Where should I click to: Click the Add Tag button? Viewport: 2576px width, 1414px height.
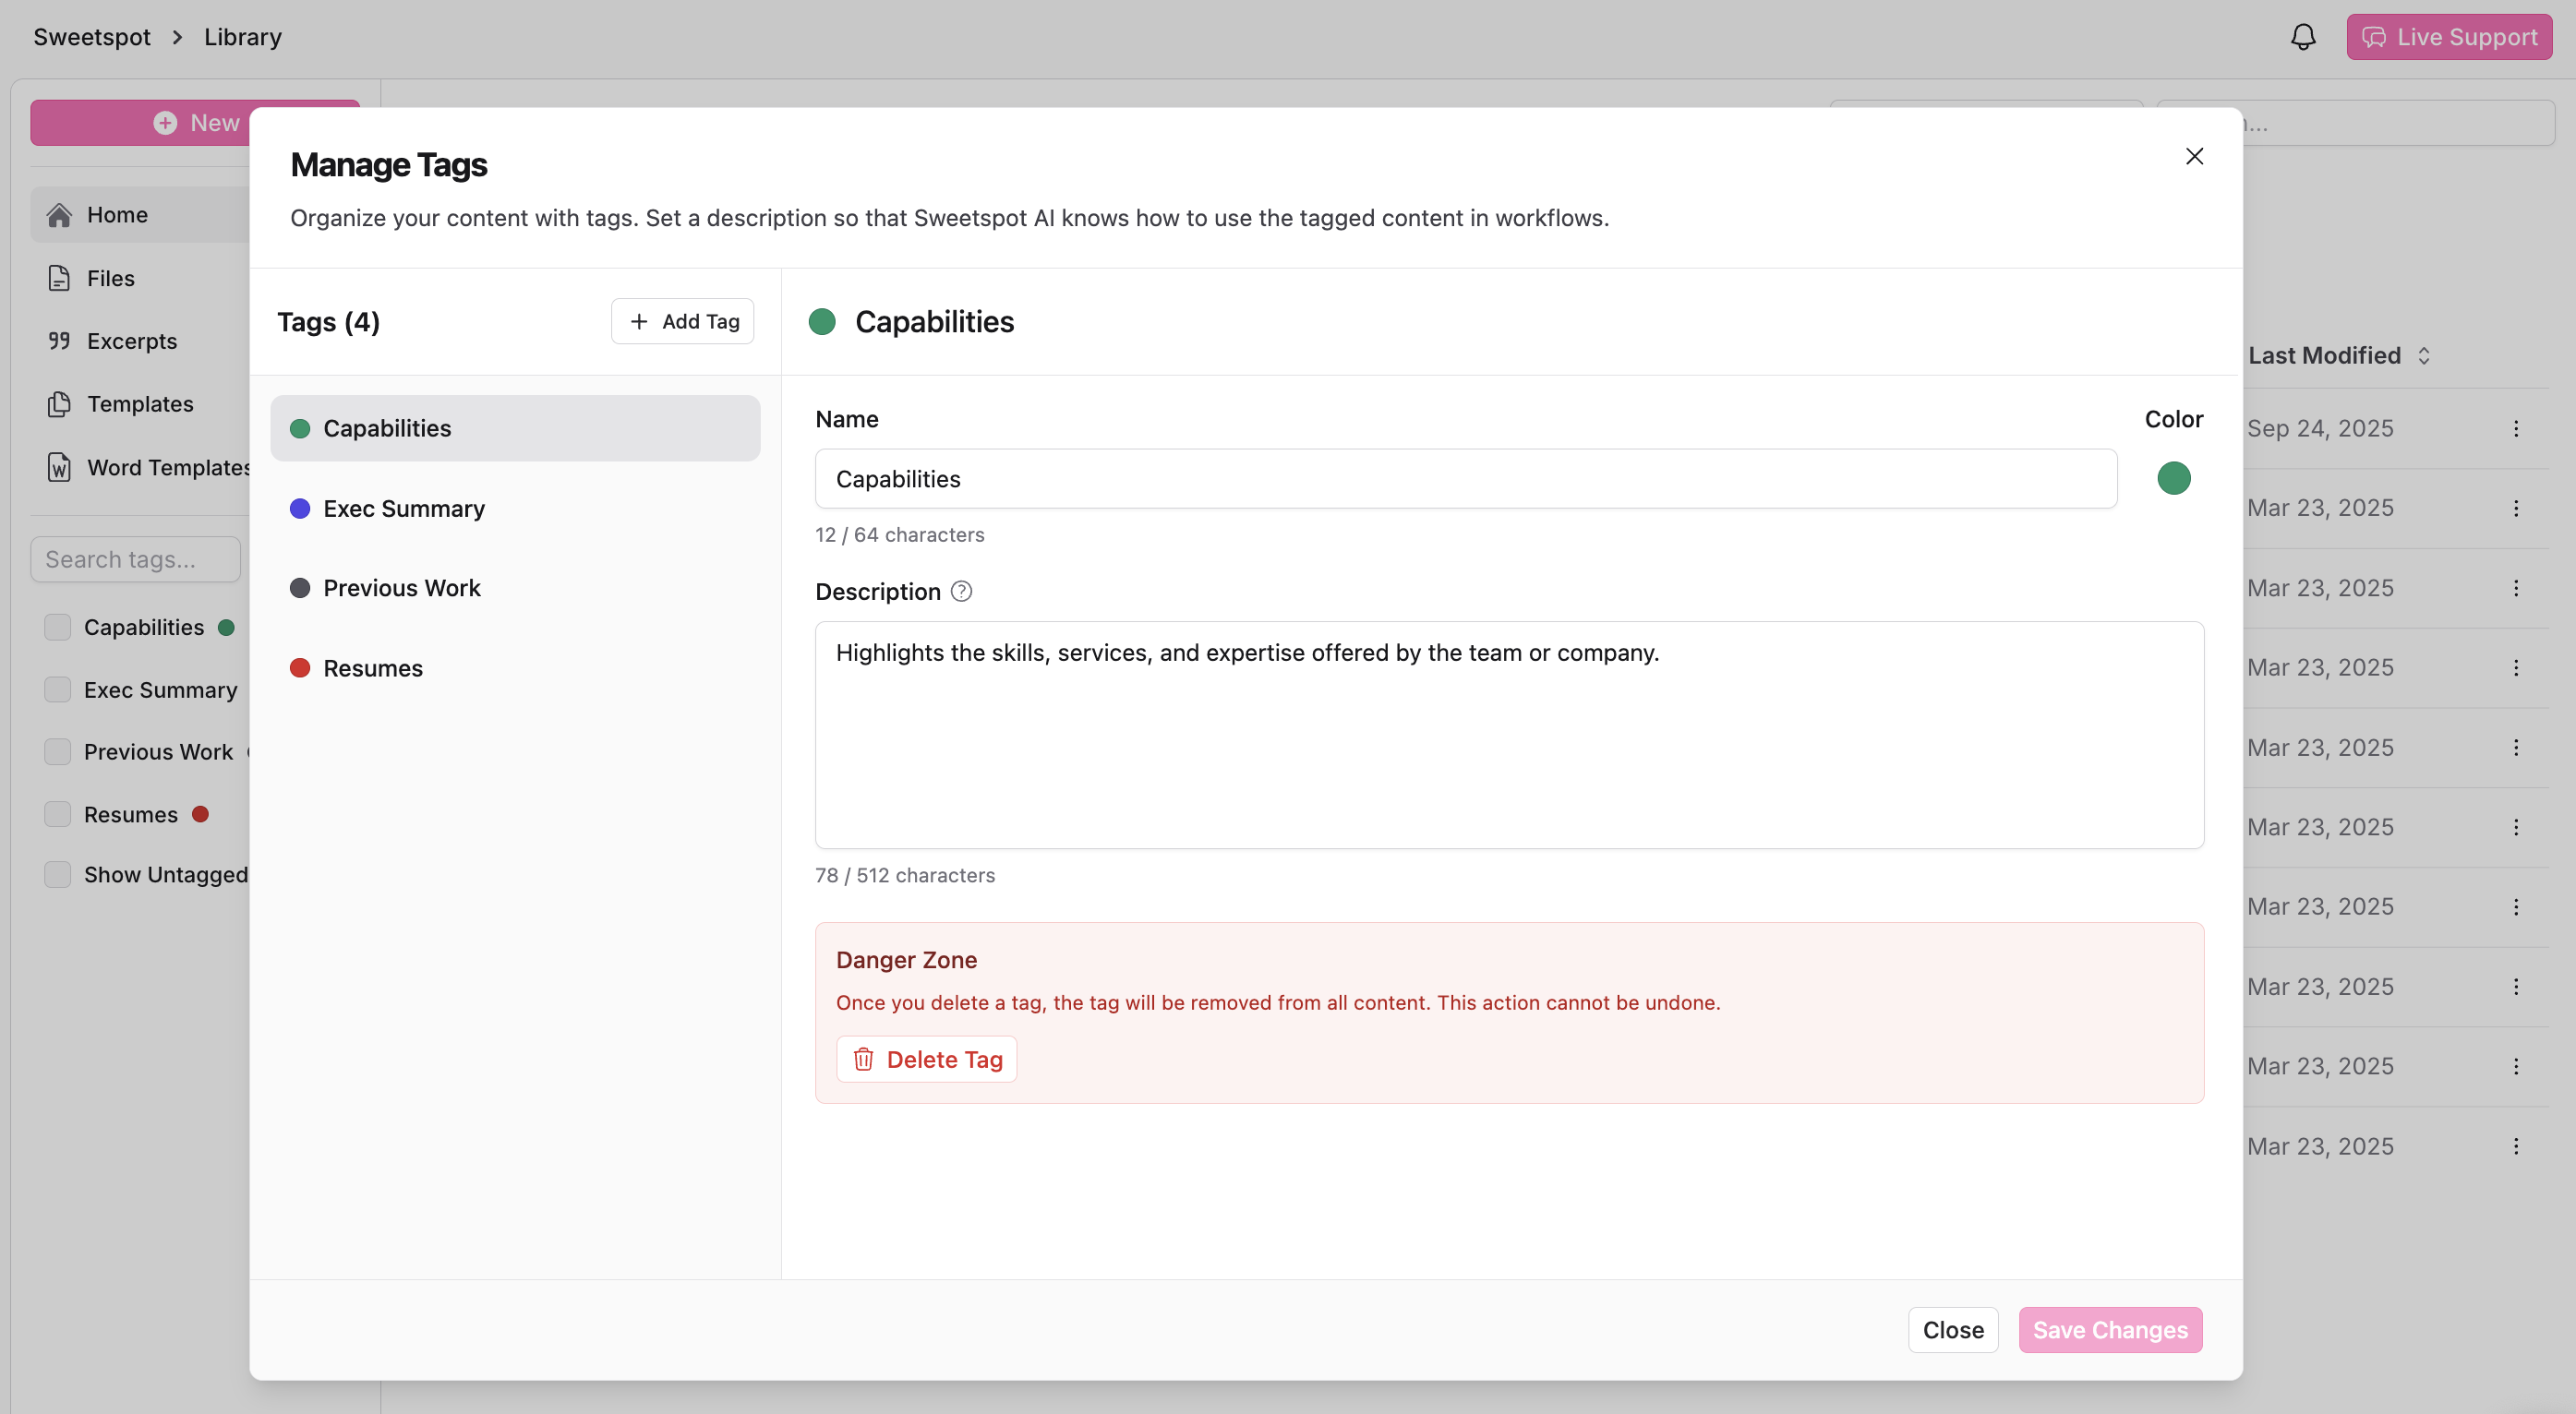(x=683, y=321)
